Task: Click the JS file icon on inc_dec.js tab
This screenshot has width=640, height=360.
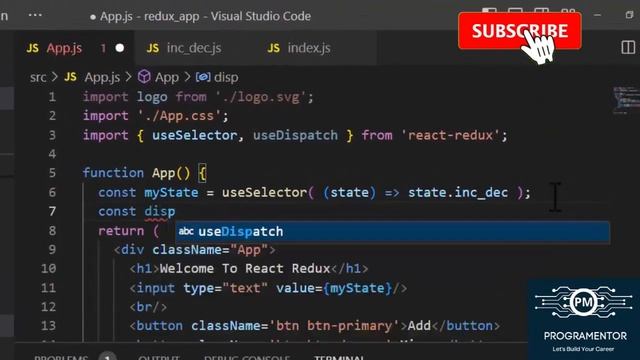Action: pyautogui.click(x=153, y=48)
